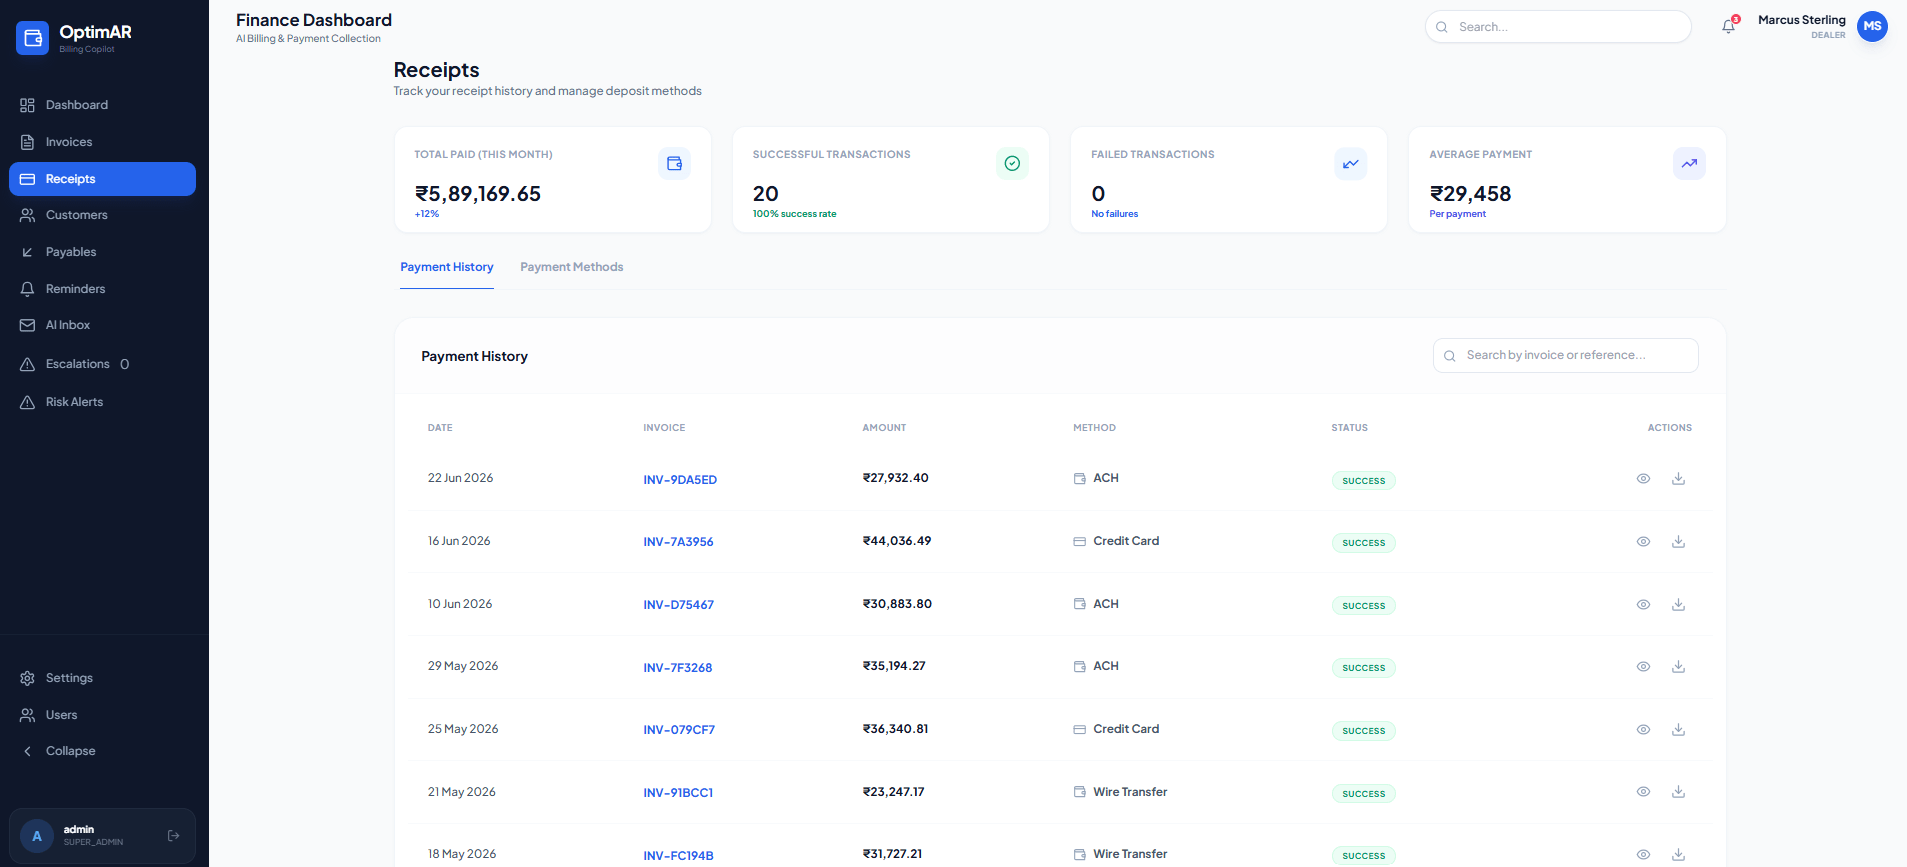Open Customers in the sidebar
Screen dimensions: 1907x867
coord(102,215)
